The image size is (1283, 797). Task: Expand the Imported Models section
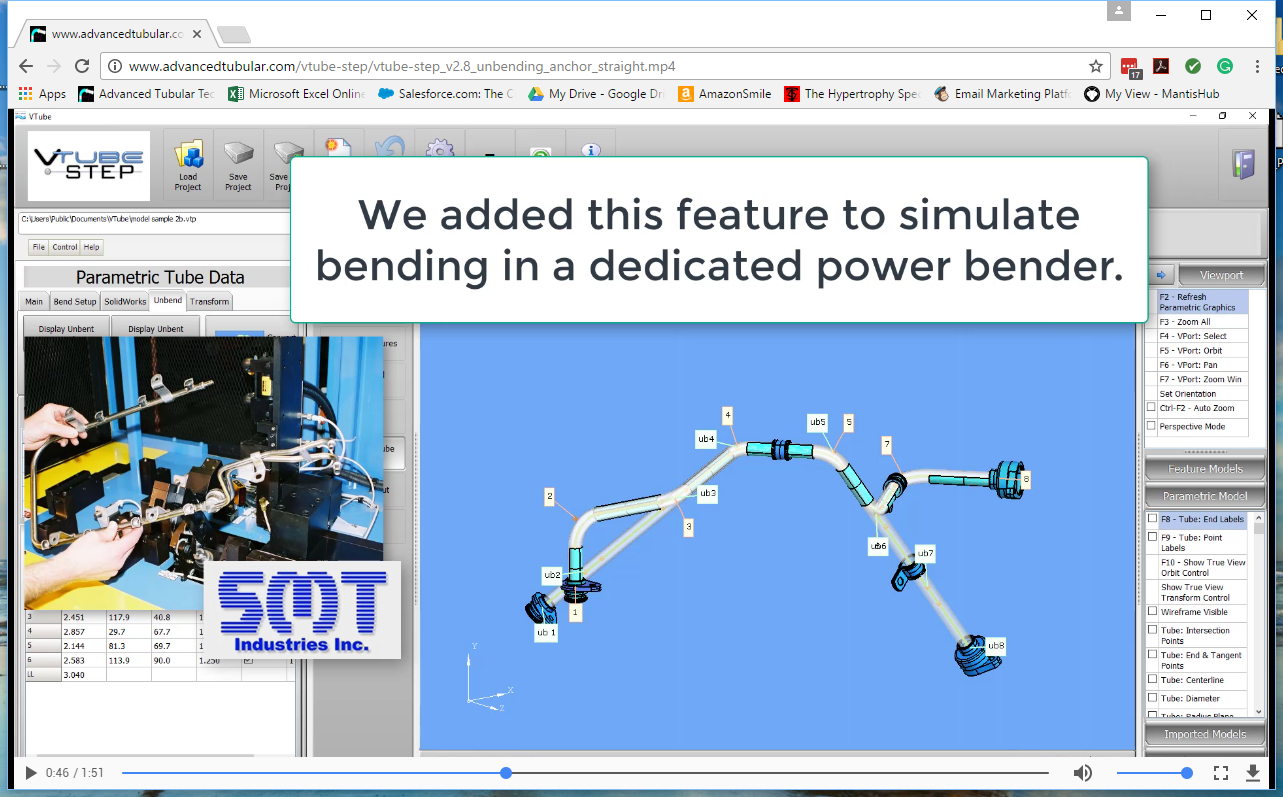pos(1204,735)
